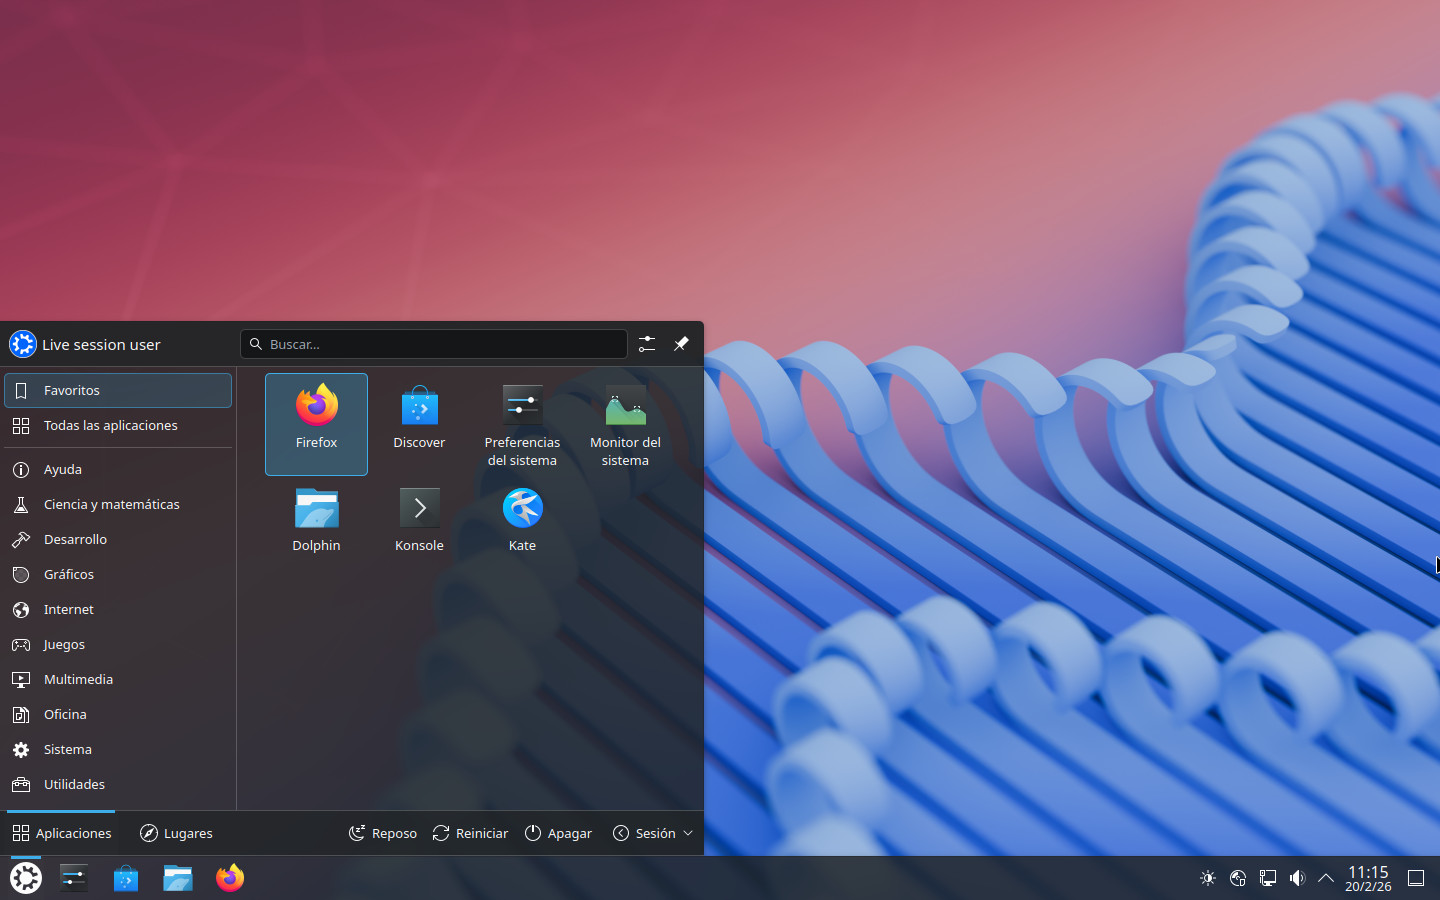The image size is (1440, 900).
Task: Switch to the Lugares tab
Action: [x=176, y=833]
